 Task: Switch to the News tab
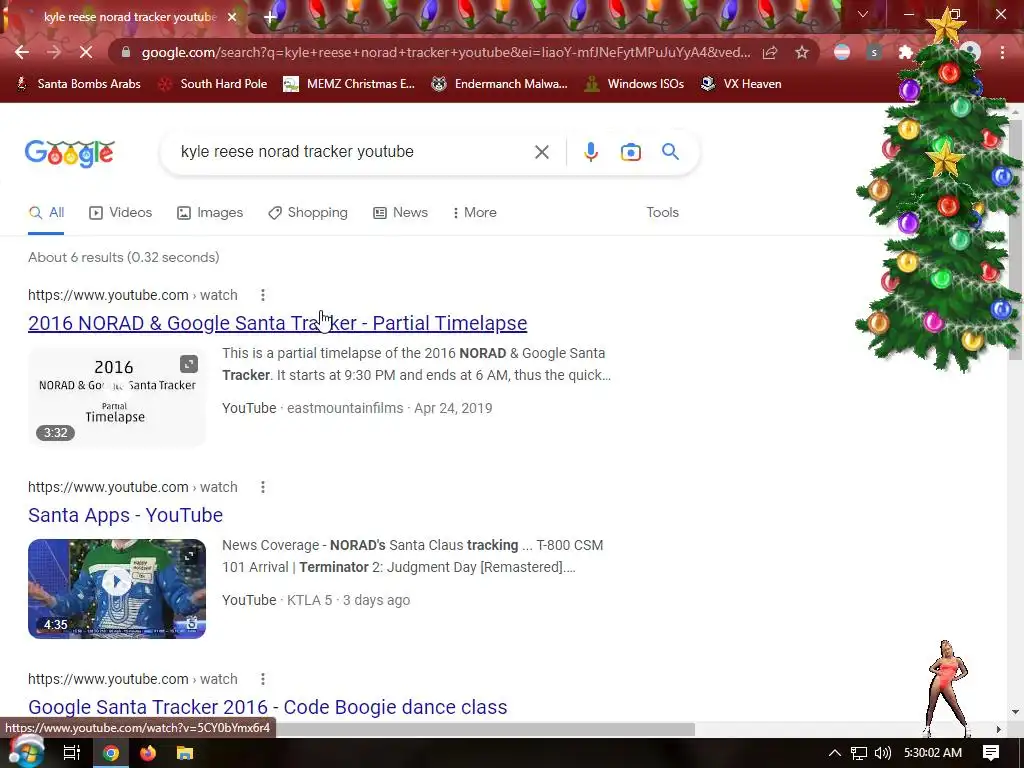click(x=400, y=213)
